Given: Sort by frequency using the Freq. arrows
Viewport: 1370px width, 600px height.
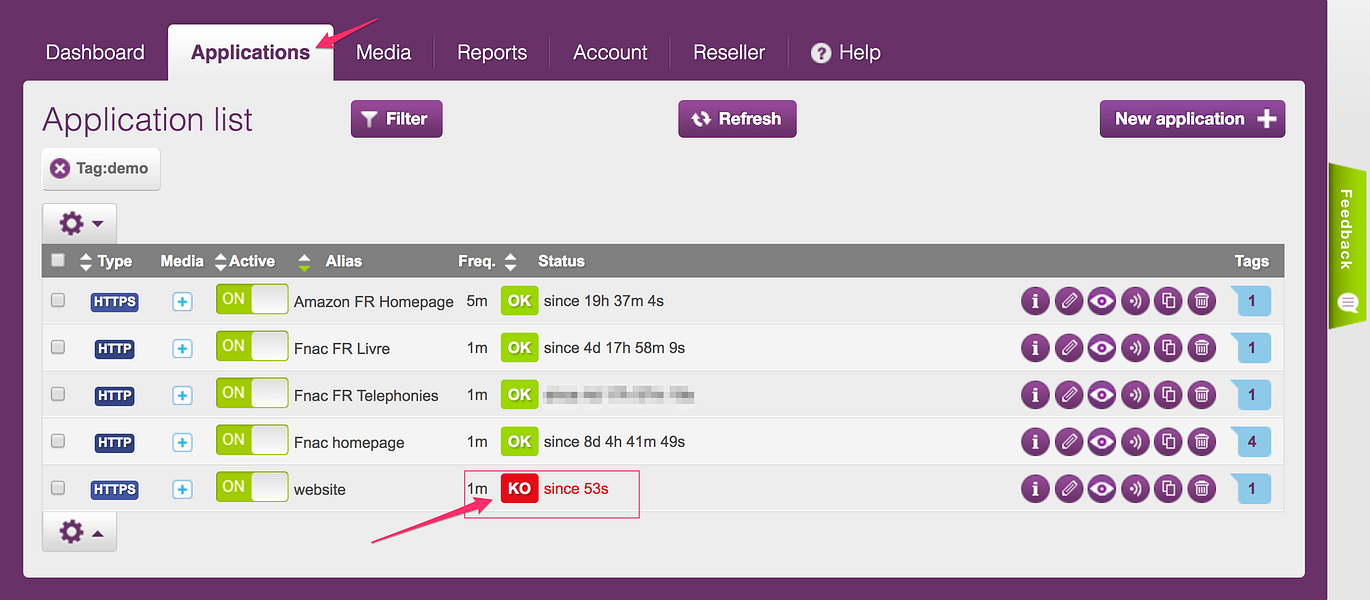Looking at the screenshot, I should [x=511, y=260].
